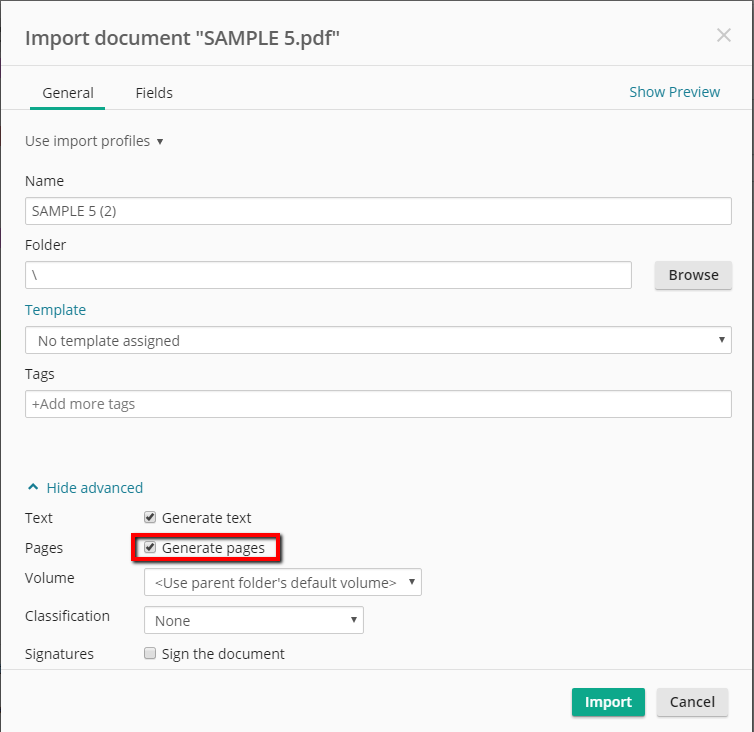The width and height of the screenshot is (754, 732).
Task: Open the No template assigned dropdown
Action: click(x=378, y=340)
